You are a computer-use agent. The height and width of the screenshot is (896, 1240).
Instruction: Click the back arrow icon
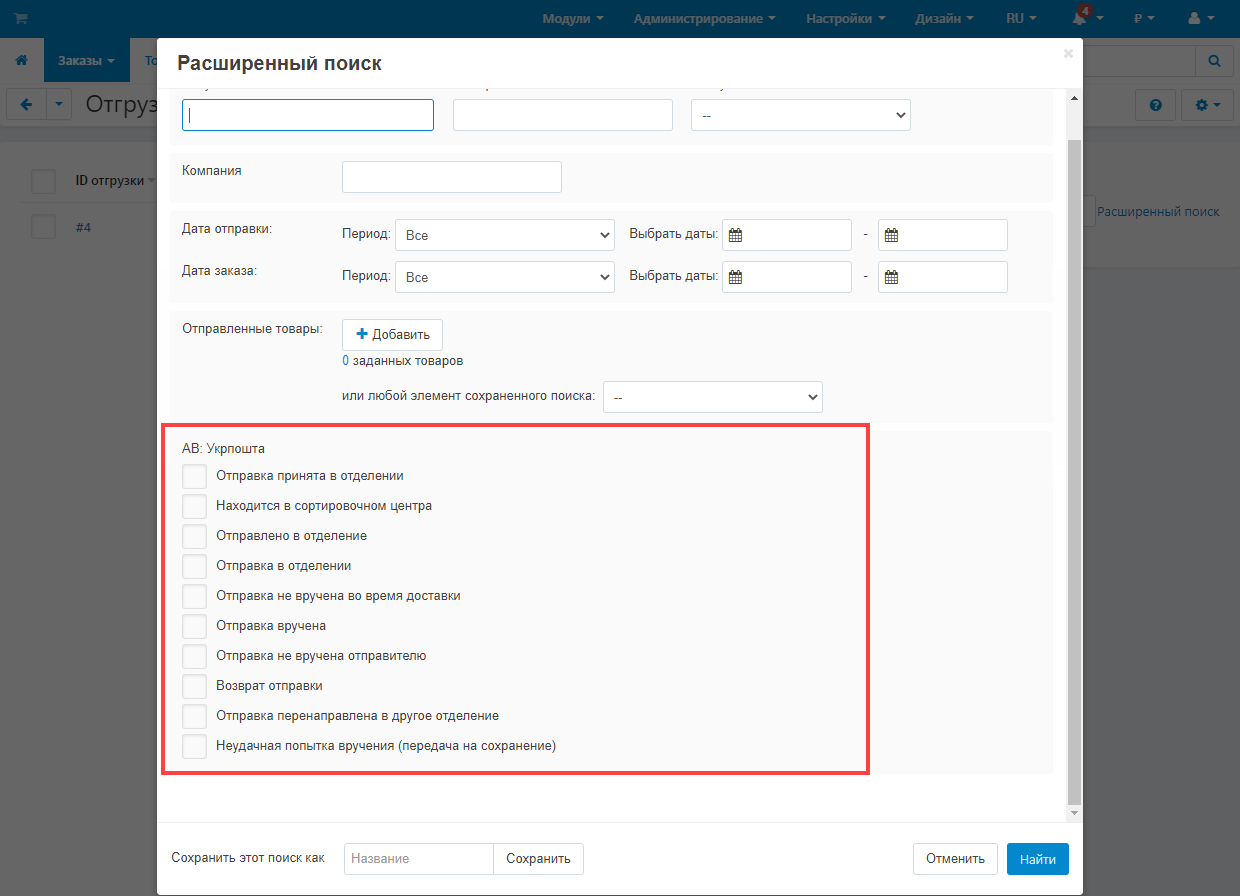click(26, 104)
